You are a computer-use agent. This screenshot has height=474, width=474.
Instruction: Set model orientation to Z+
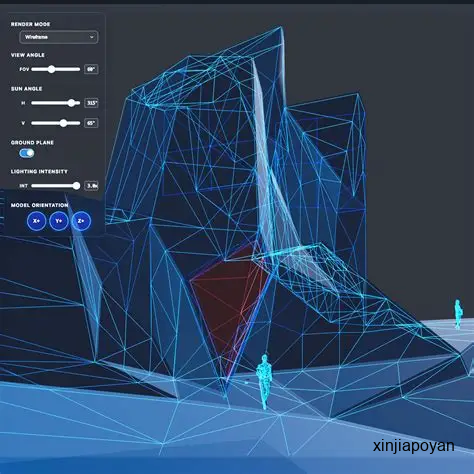click(81, 221)
